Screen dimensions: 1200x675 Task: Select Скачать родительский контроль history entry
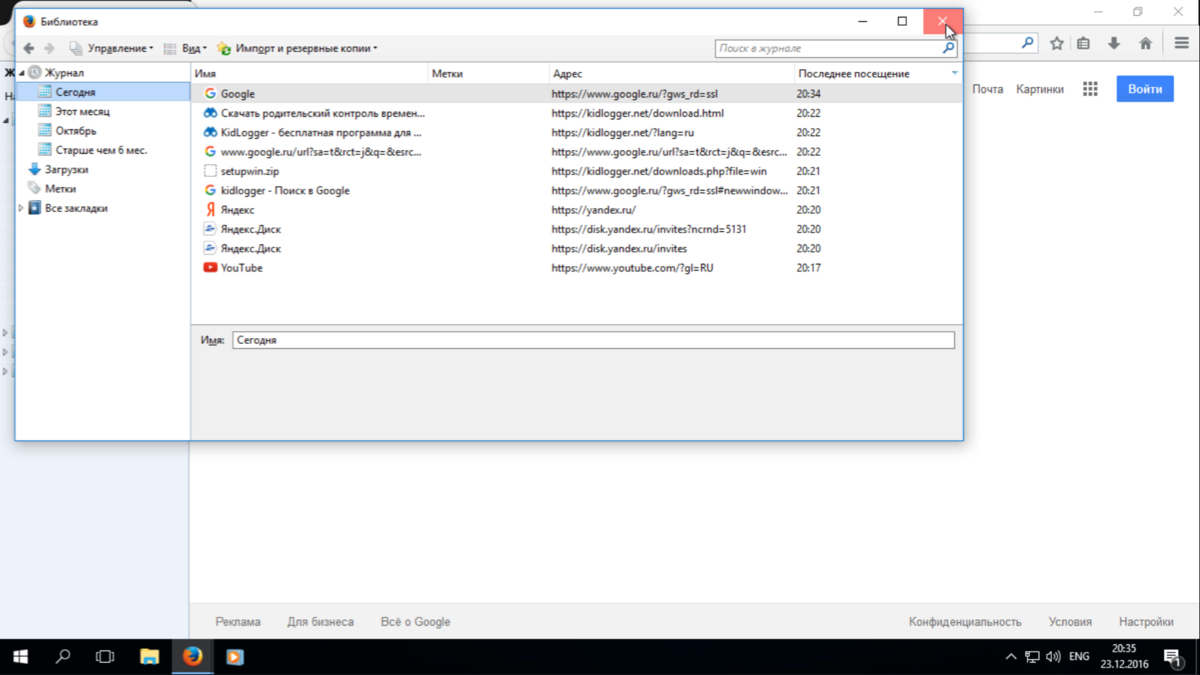(577, 113)
